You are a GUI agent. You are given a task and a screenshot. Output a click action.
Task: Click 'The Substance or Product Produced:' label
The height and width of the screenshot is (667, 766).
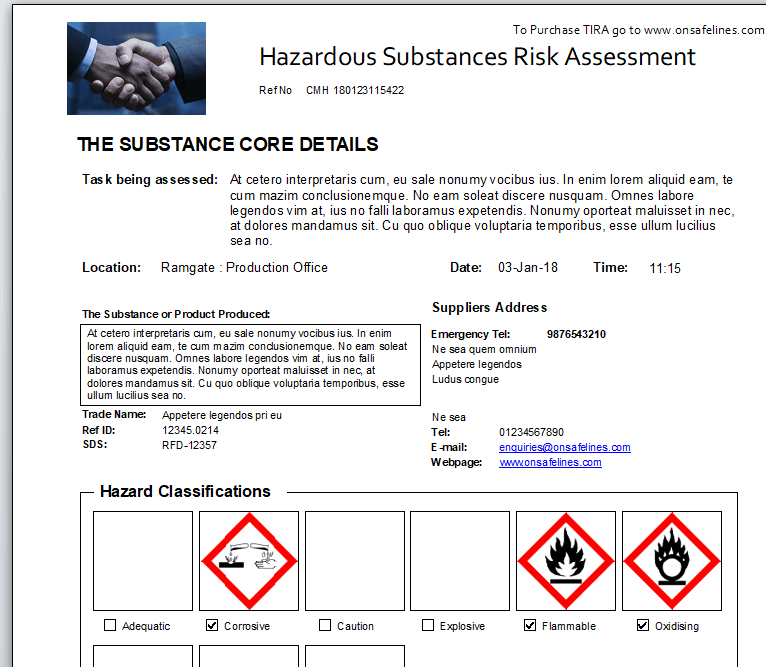pyautogui.click(x=176, y=314)
